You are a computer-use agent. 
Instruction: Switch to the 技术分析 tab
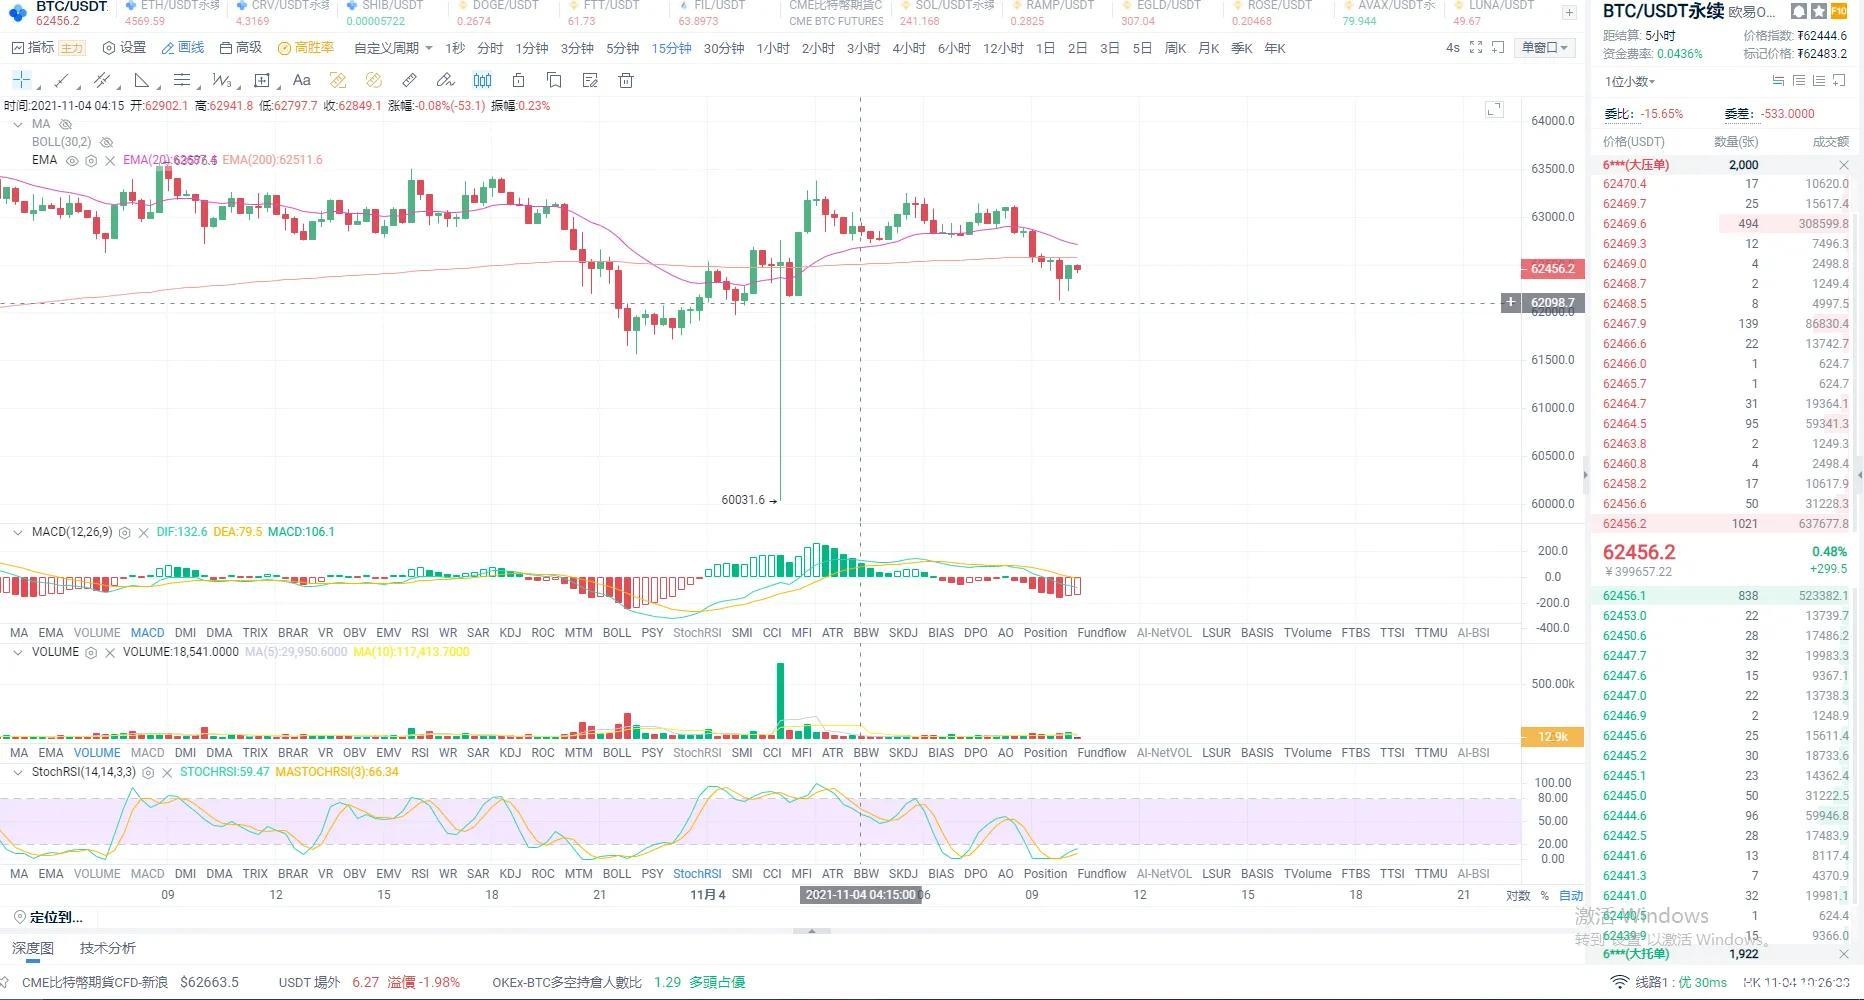(x=108, y=948)
